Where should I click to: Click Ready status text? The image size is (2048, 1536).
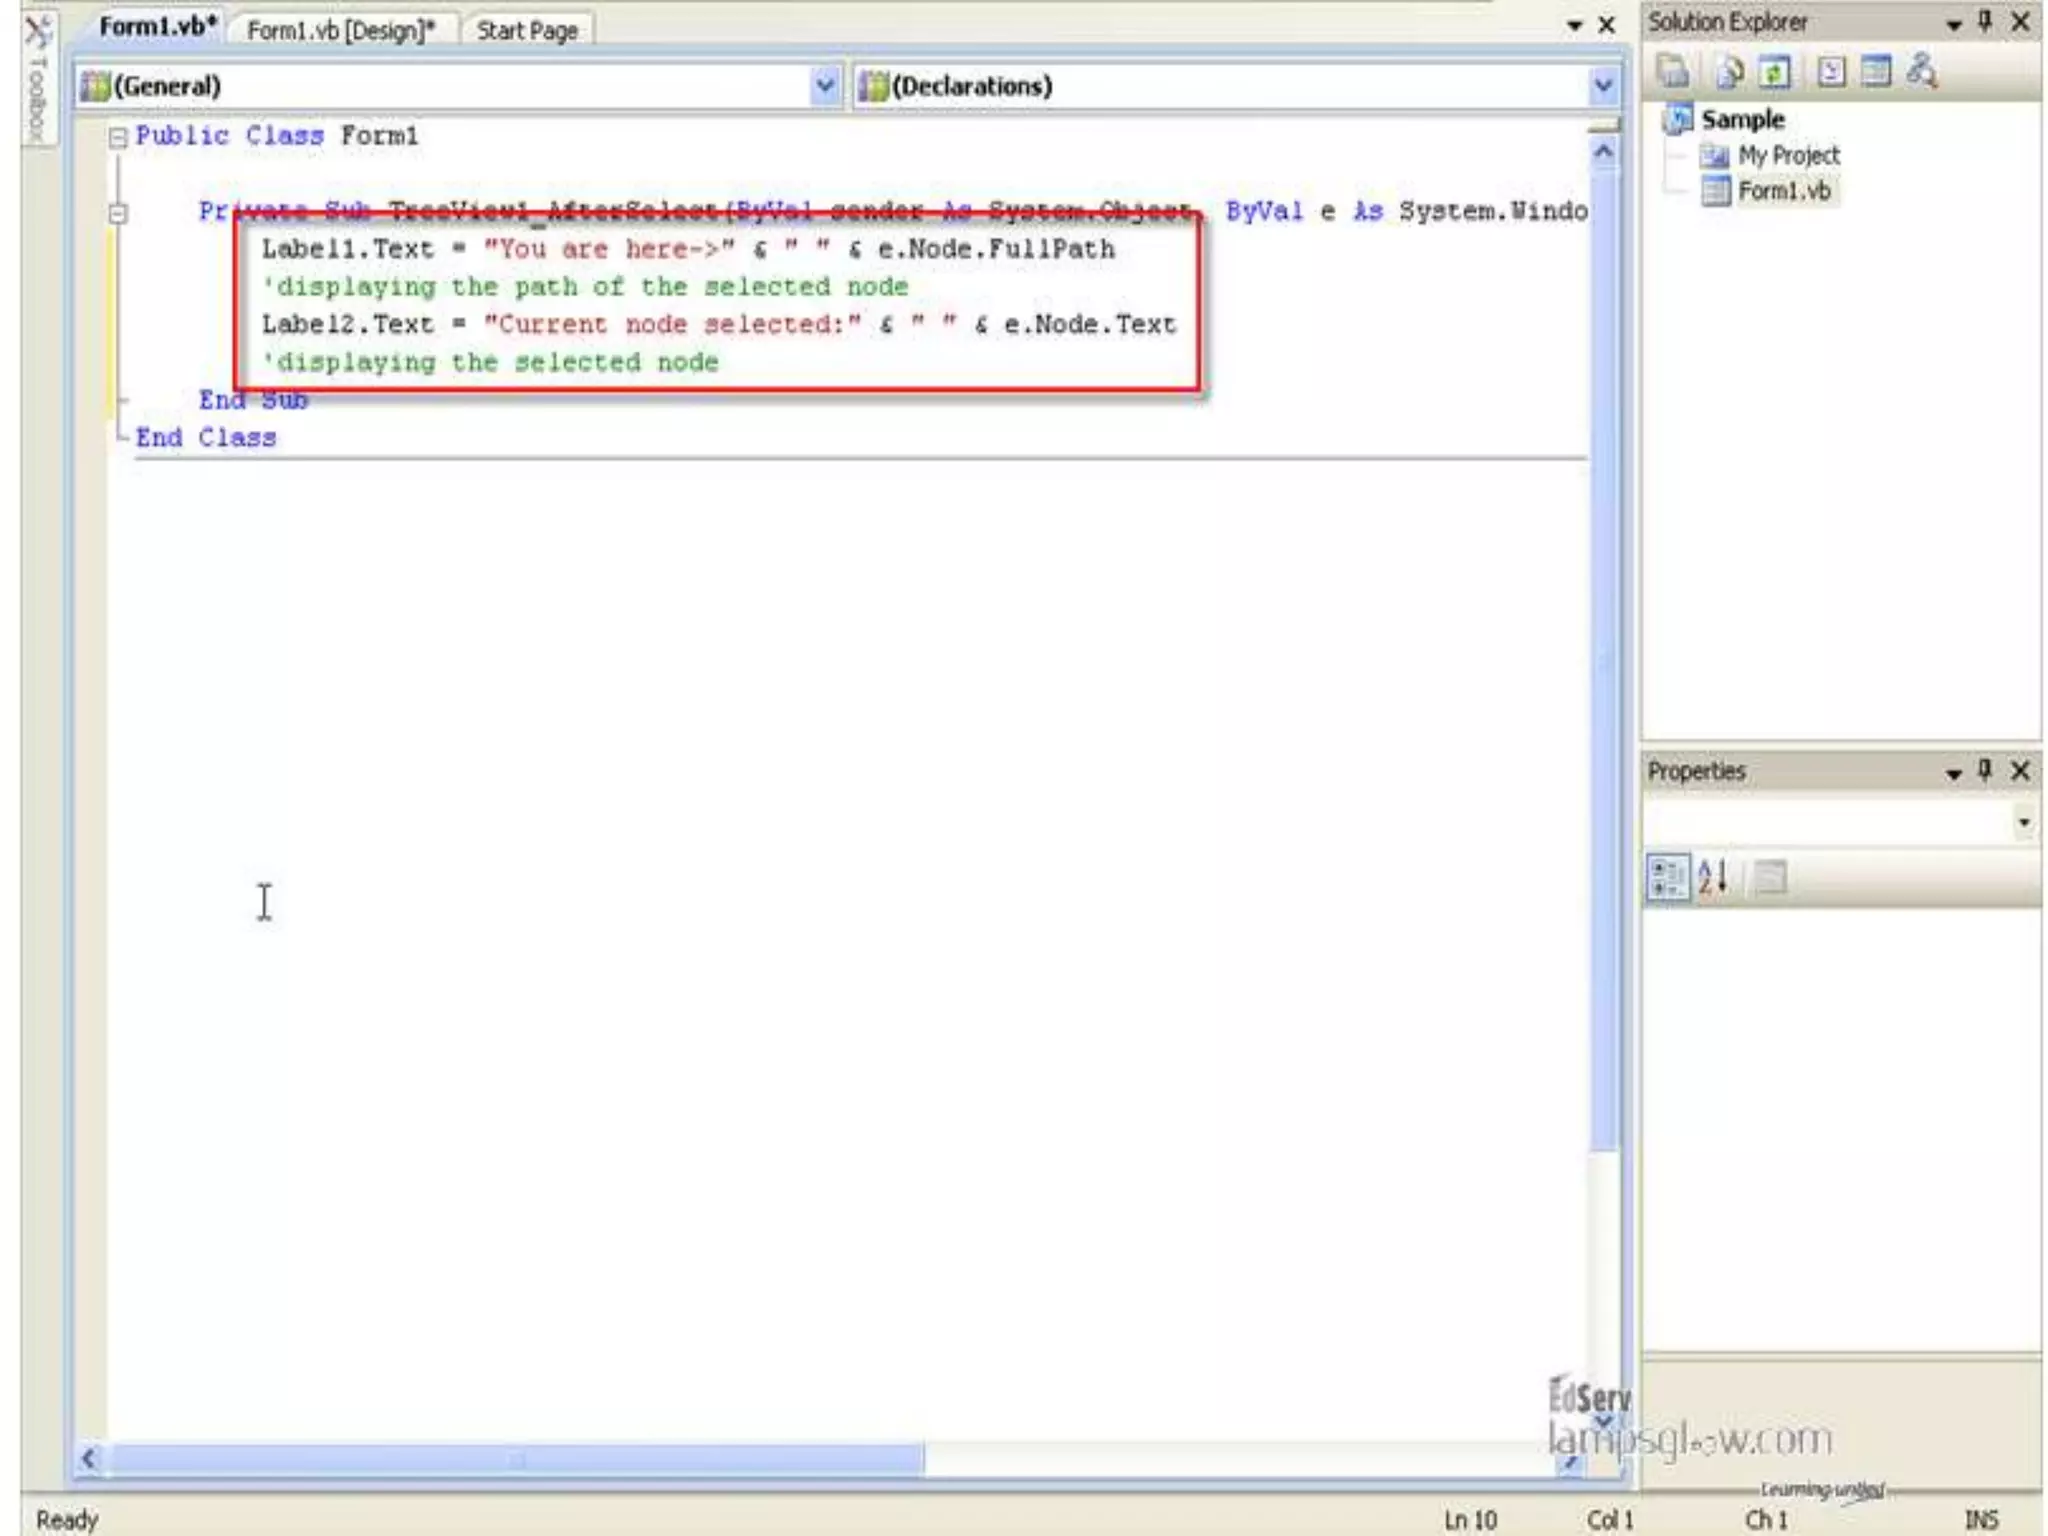click(x=67, y=1520)
